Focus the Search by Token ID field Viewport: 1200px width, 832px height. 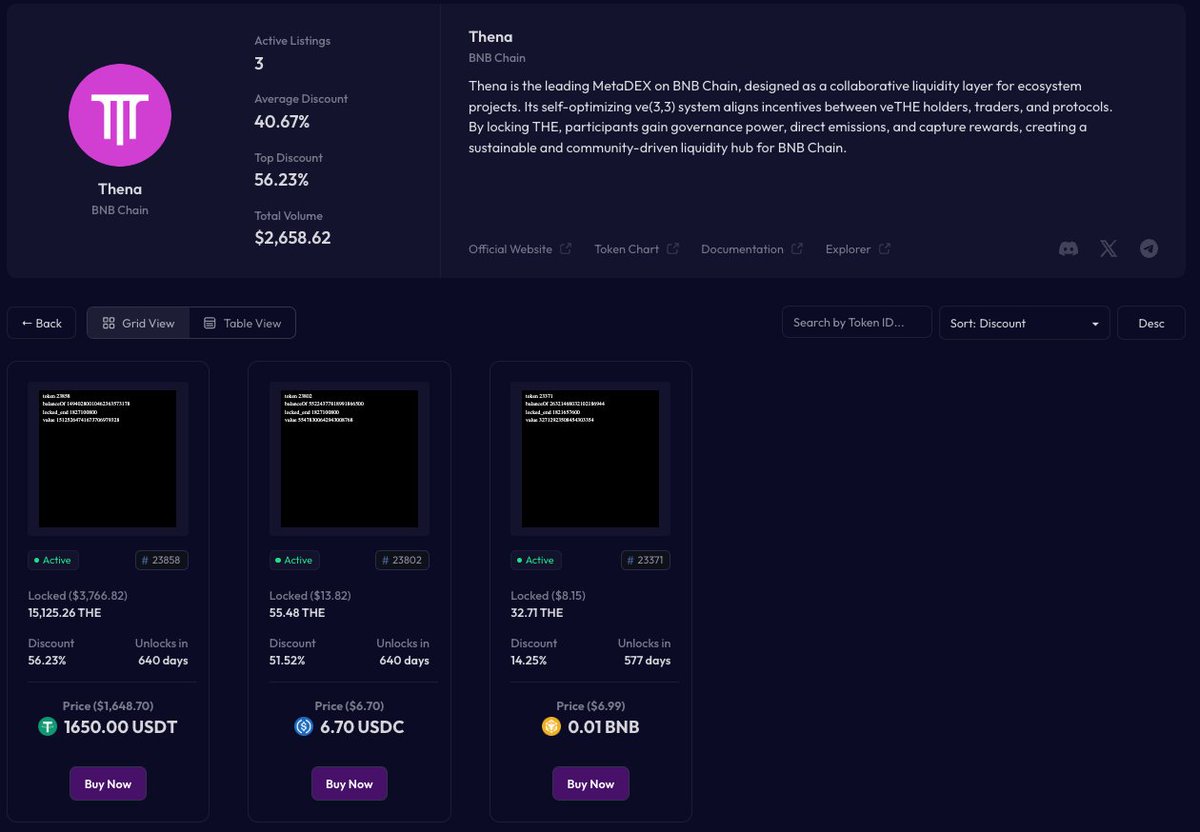pos(857,323)
